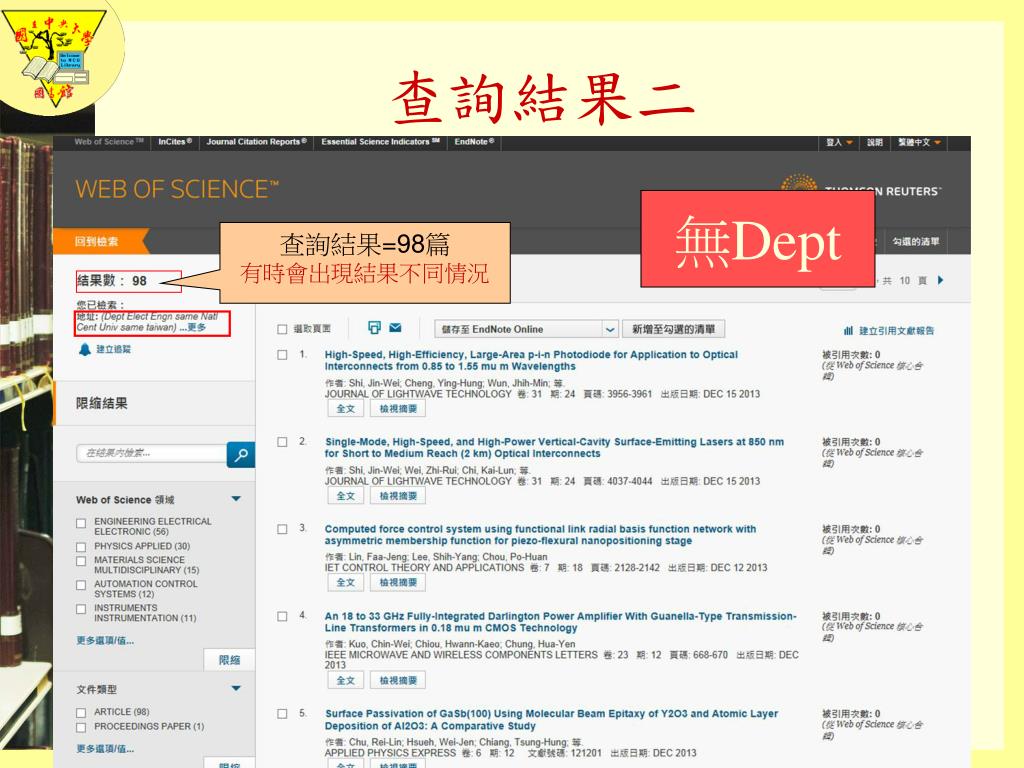Open Essential Science Indicators menu item

[x=381, y=142]
